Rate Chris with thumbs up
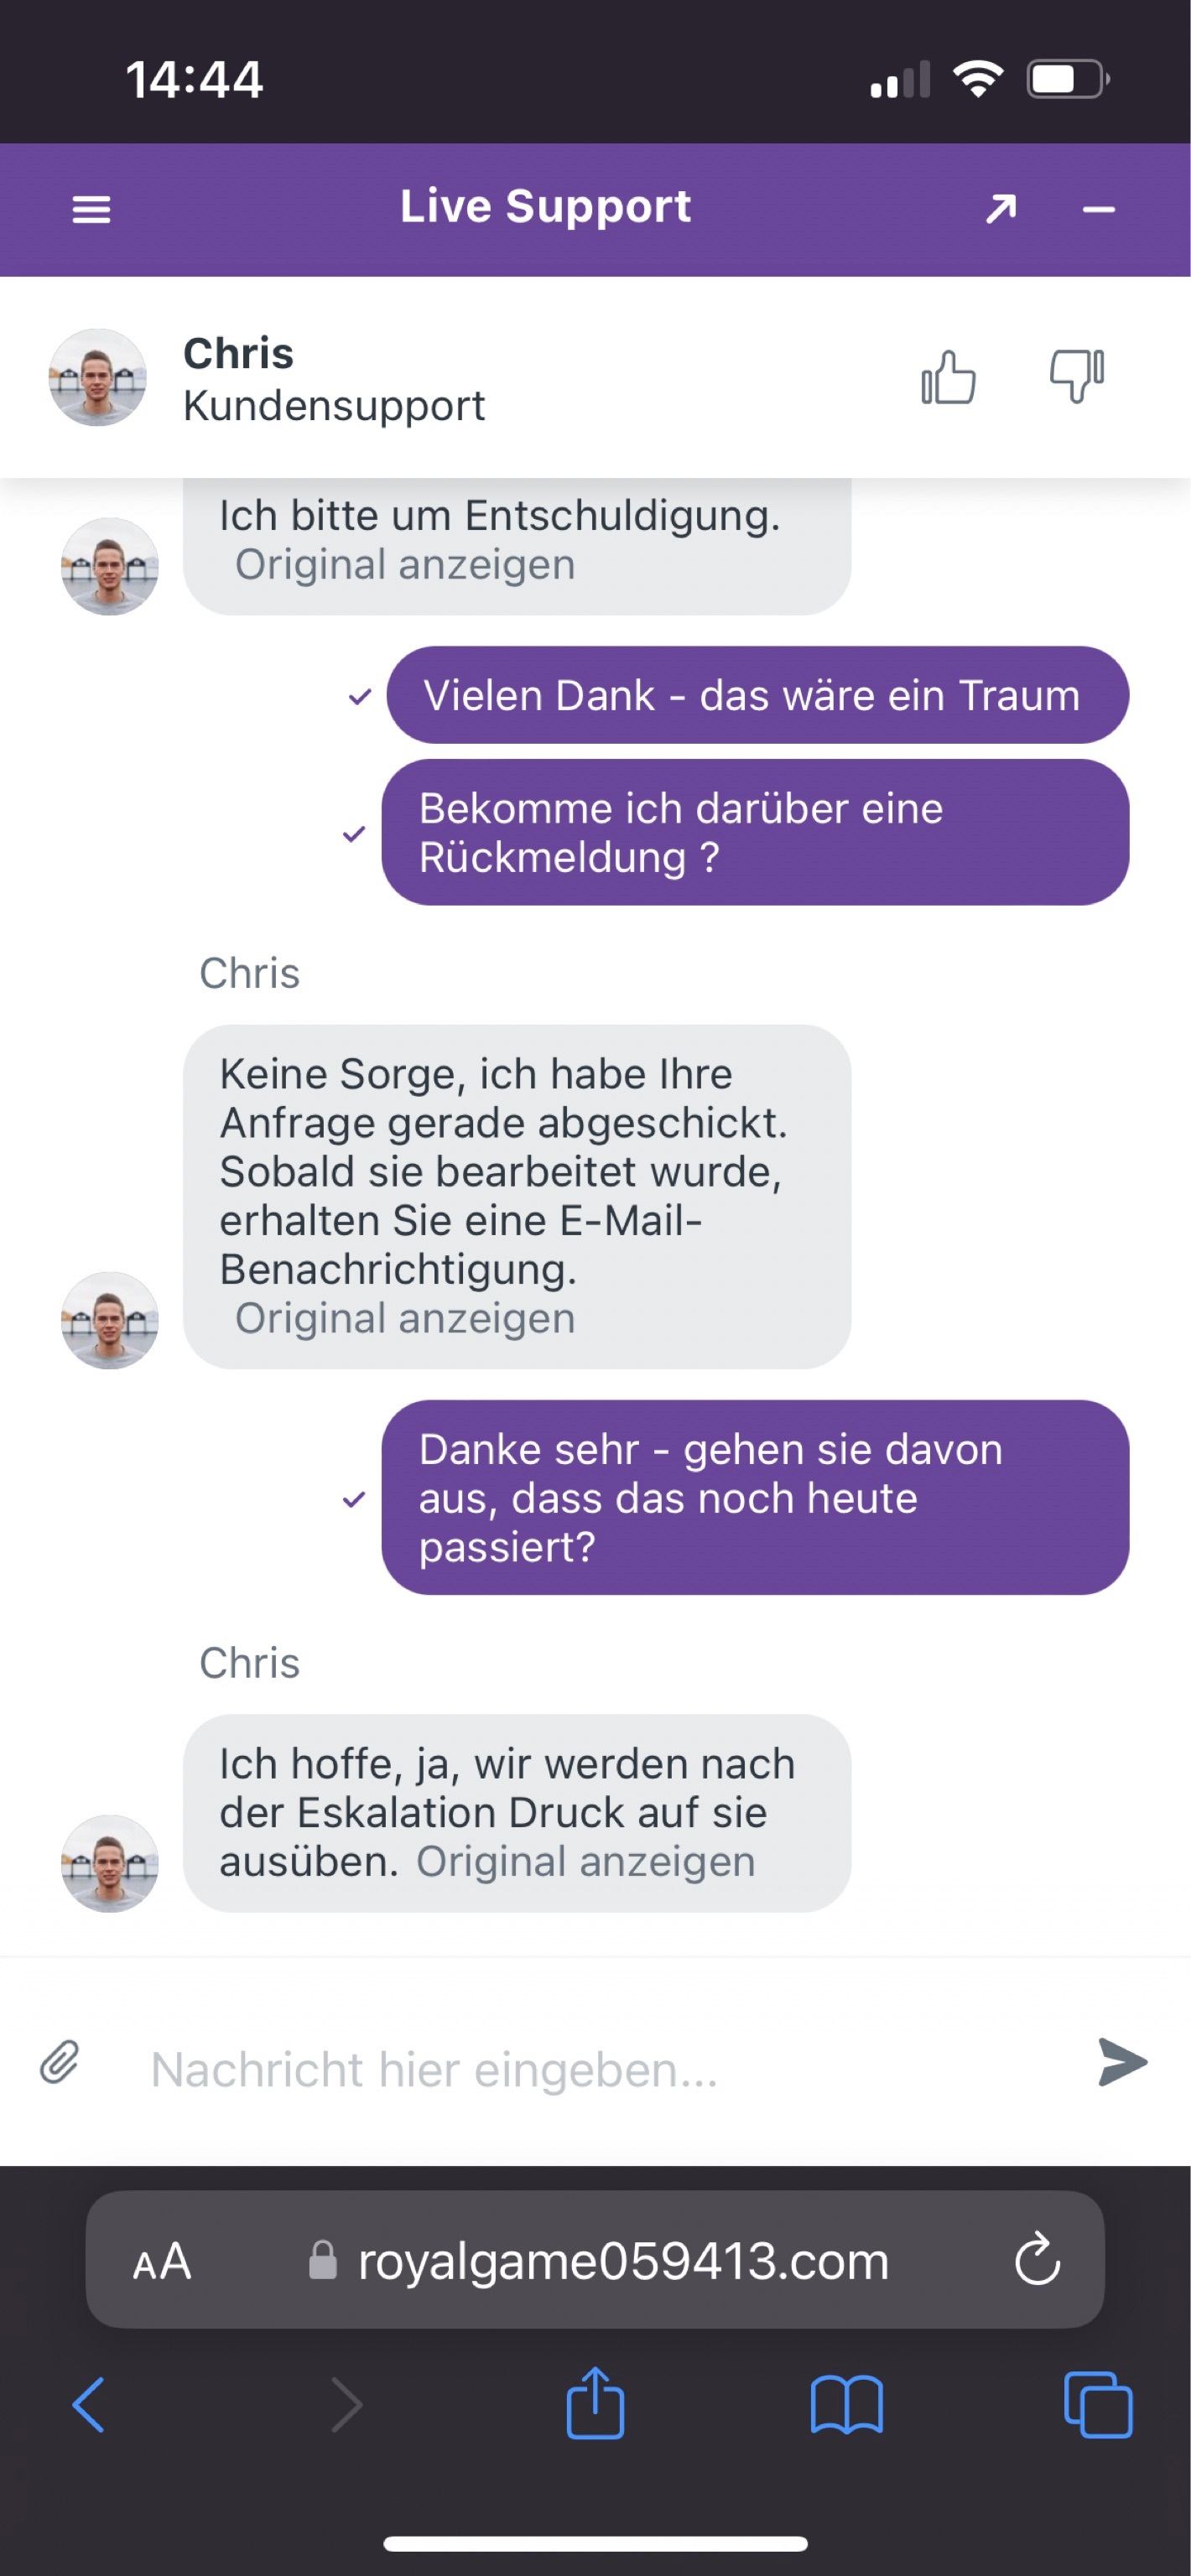Image resolution: width=1191 pixels, height=2576 pixels. tap(948, 377)
